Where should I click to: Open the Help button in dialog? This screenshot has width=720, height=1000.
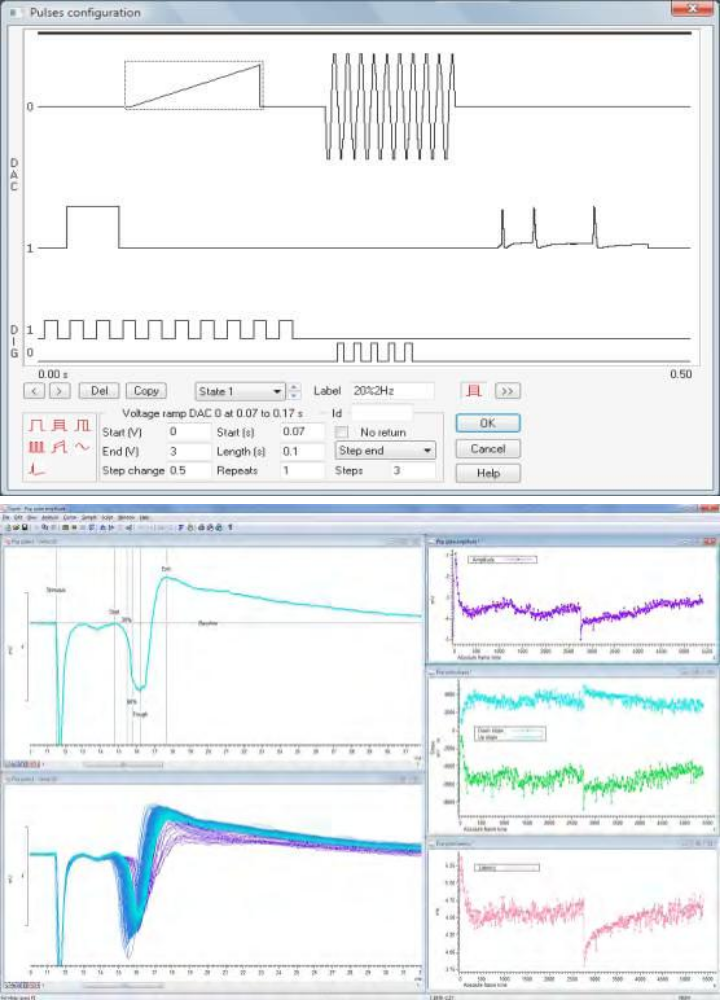487,473
